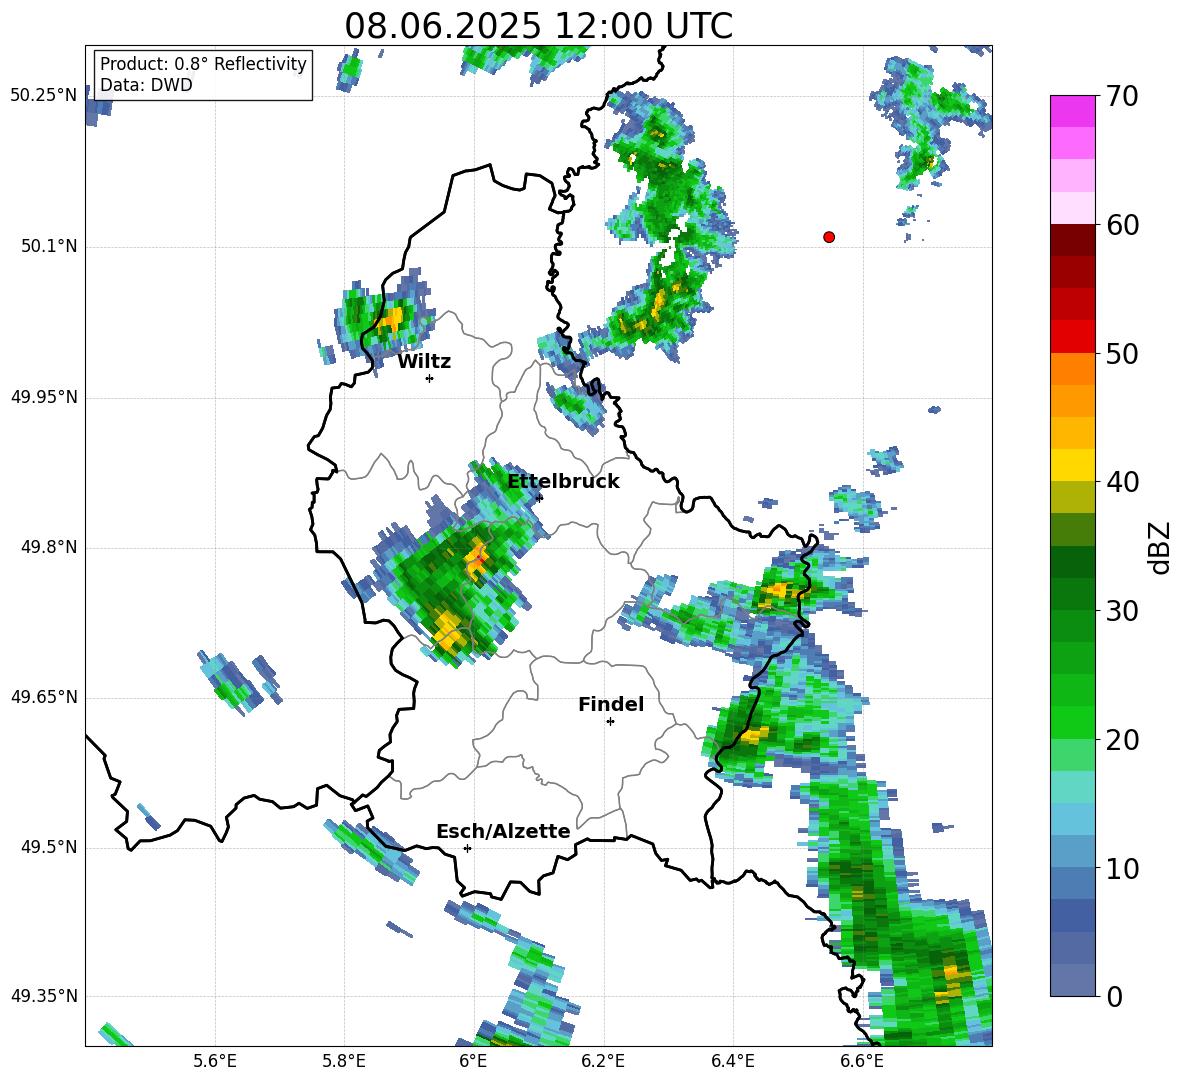
Task: Click the 50 value on colorbar
Action: (1122, 353)
